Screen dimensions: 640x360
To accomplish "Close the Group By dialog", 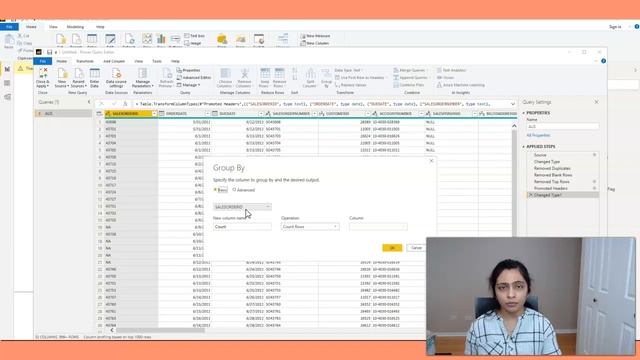I will pyautogui.click(x=431, y=161).
